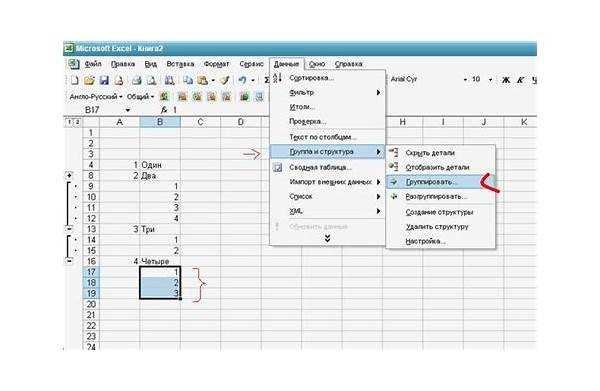
Task: Click the Bold Ж button
Action: click(x=506, y=80)
